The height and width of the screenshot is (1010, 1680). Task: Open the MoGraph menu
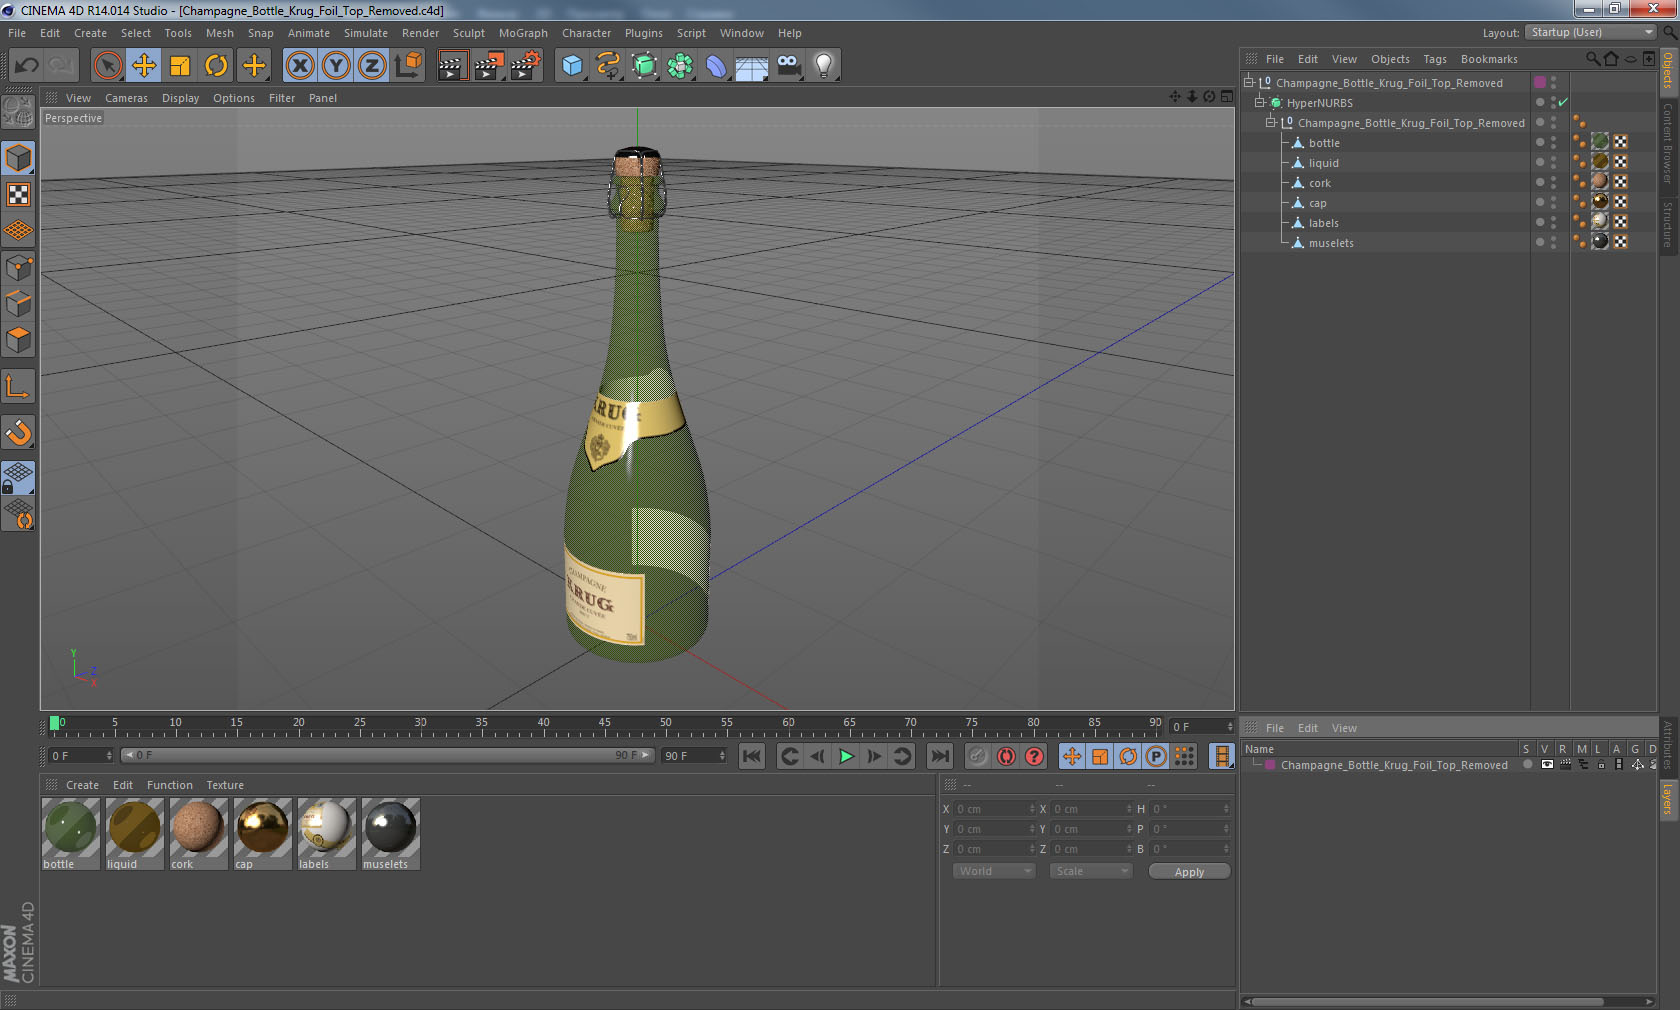pos(523,33)
